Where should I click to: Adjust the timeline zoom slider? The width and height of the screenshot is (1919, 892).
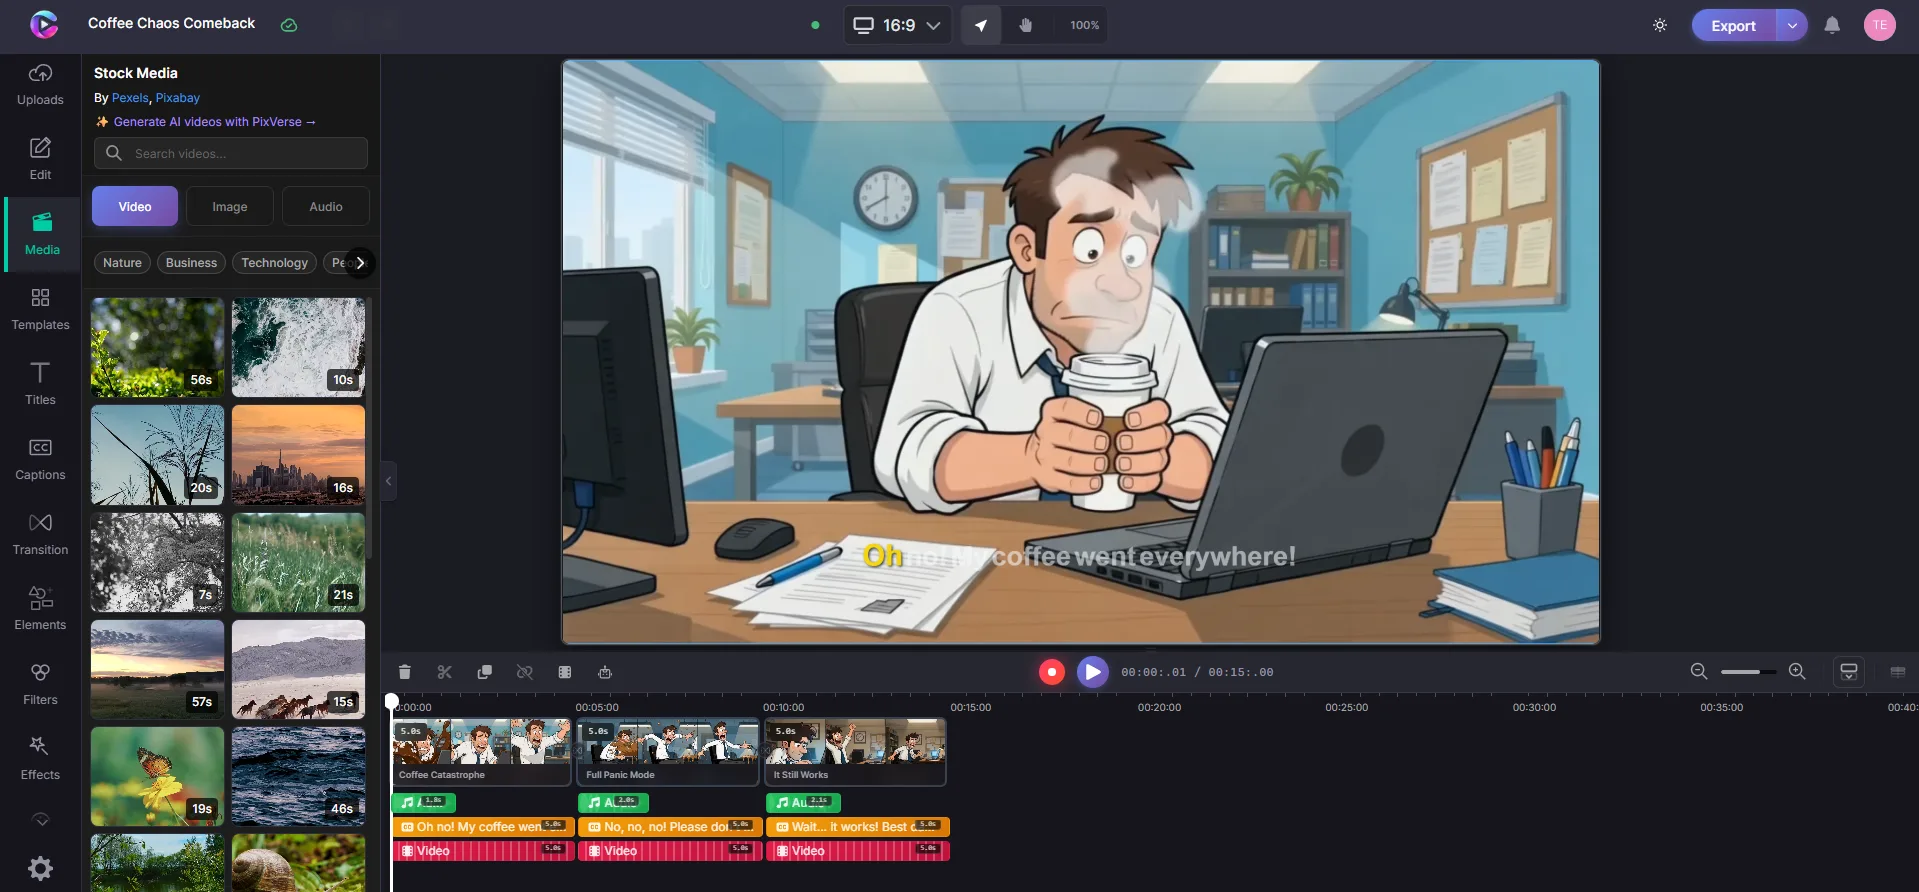pyautogui.click(x=1748, y=672)
